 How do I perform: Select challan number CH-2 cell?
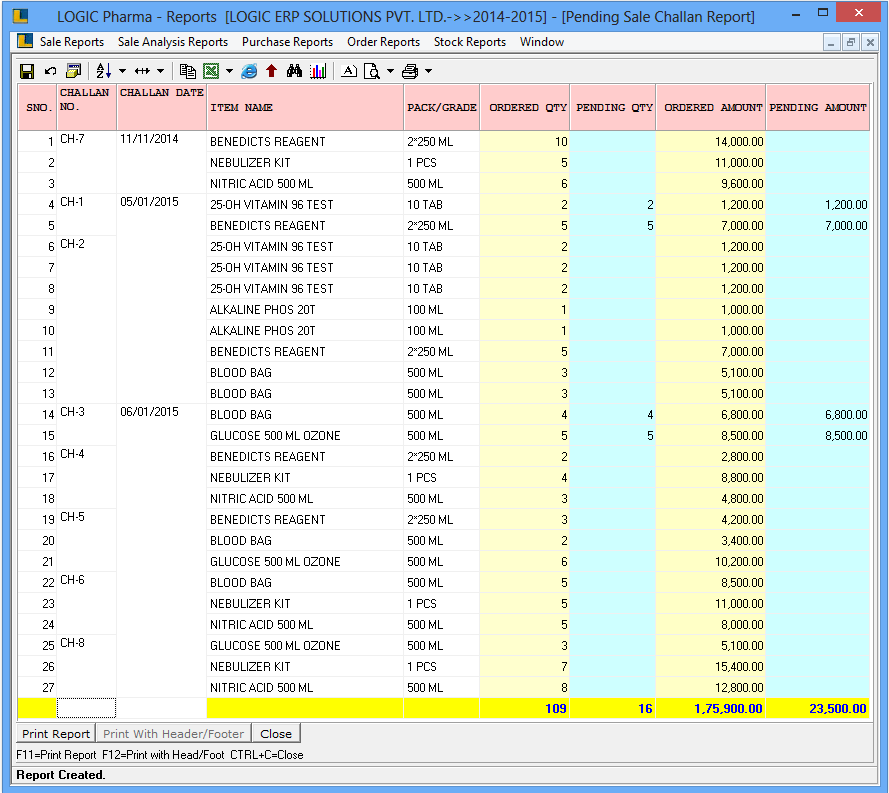click(87, 320)
